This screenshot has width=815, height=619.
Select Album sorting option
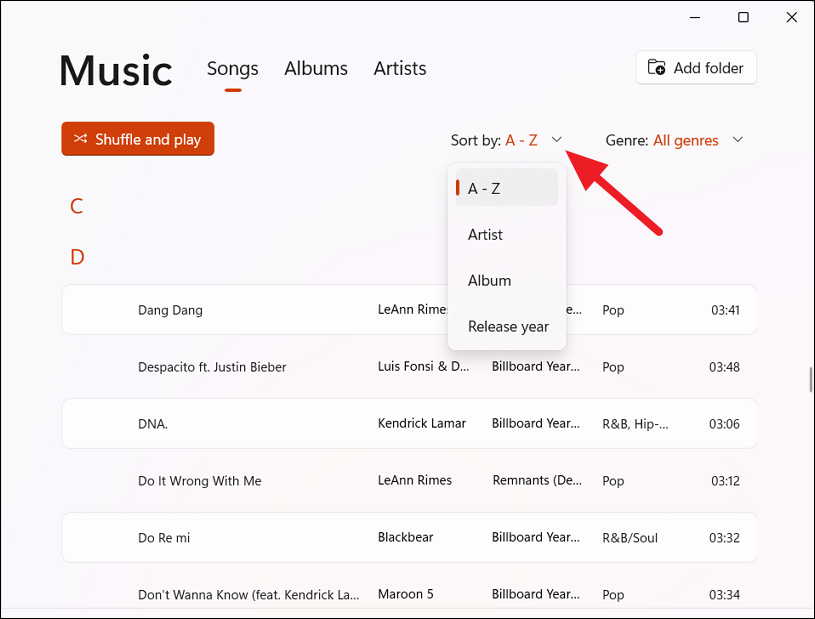point(490,280)
